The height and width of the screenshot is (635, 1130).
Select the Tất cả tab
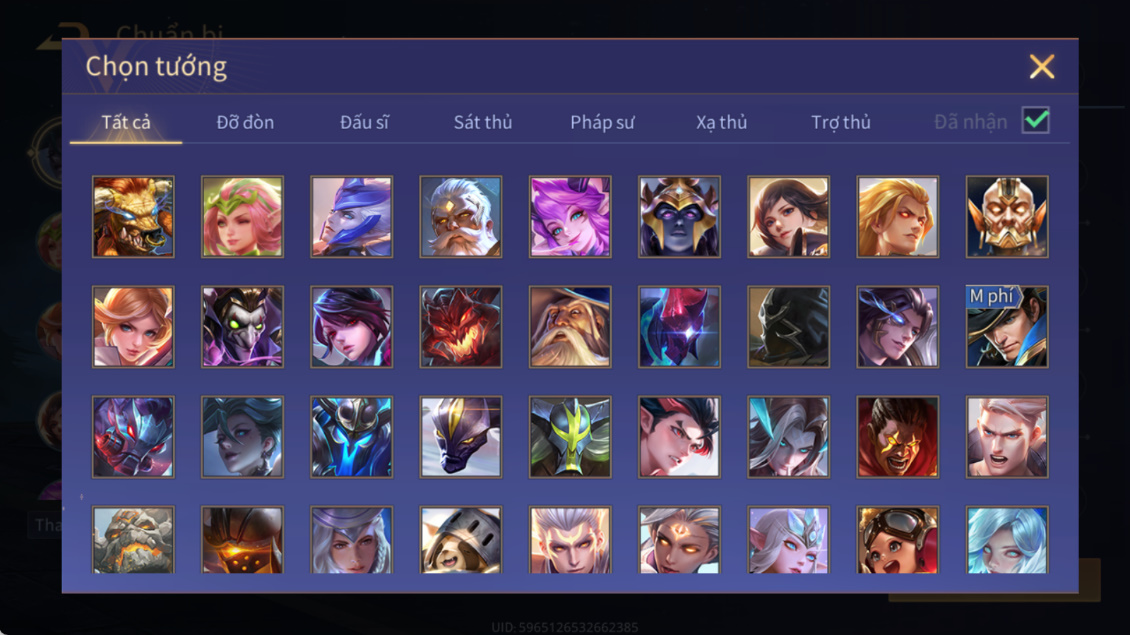click(x=126, y=122)
